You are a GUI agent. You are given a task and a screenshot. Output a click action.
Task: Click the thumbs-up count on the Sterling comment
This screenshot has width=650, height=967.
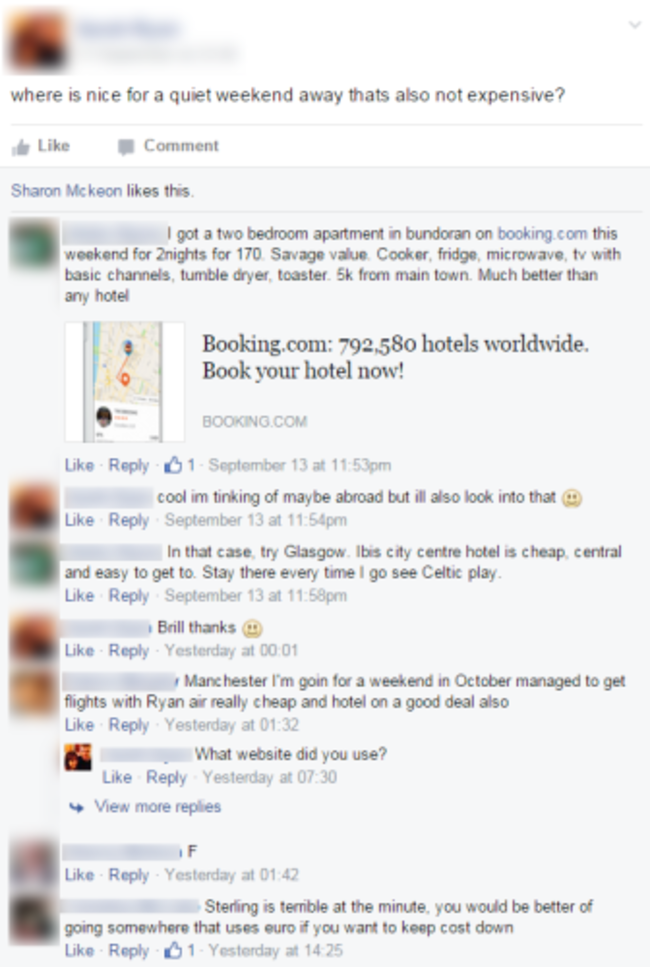click(x=179, y=950)
